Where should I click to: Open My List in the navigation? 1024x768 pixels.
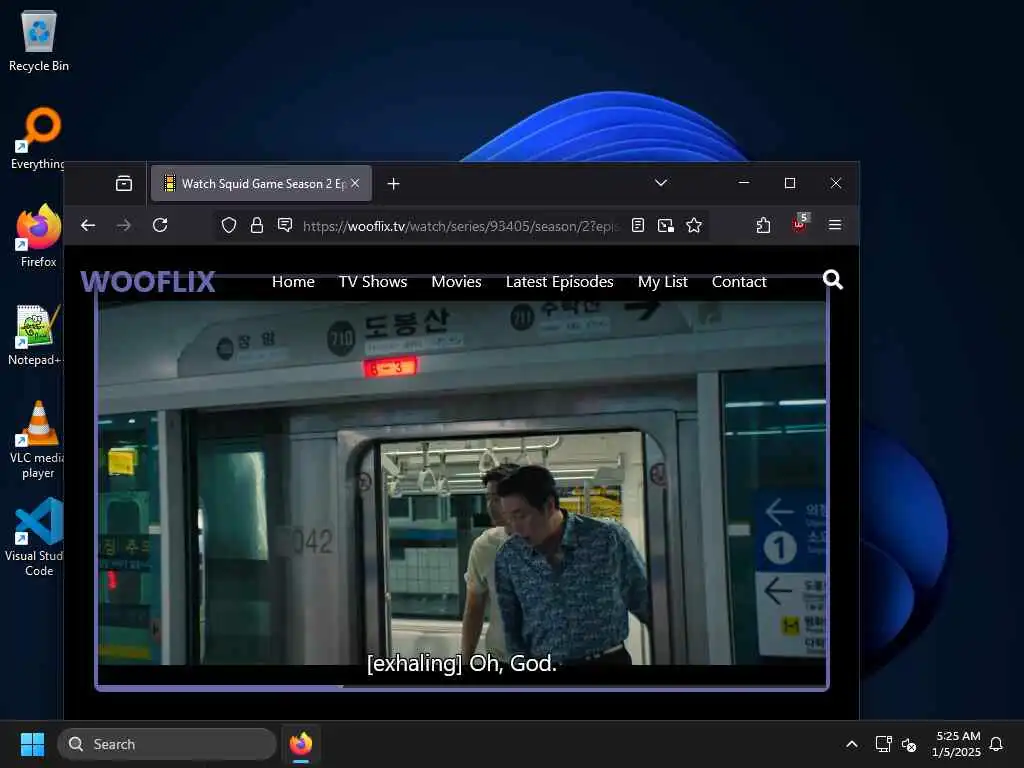(x=663, y=281)
